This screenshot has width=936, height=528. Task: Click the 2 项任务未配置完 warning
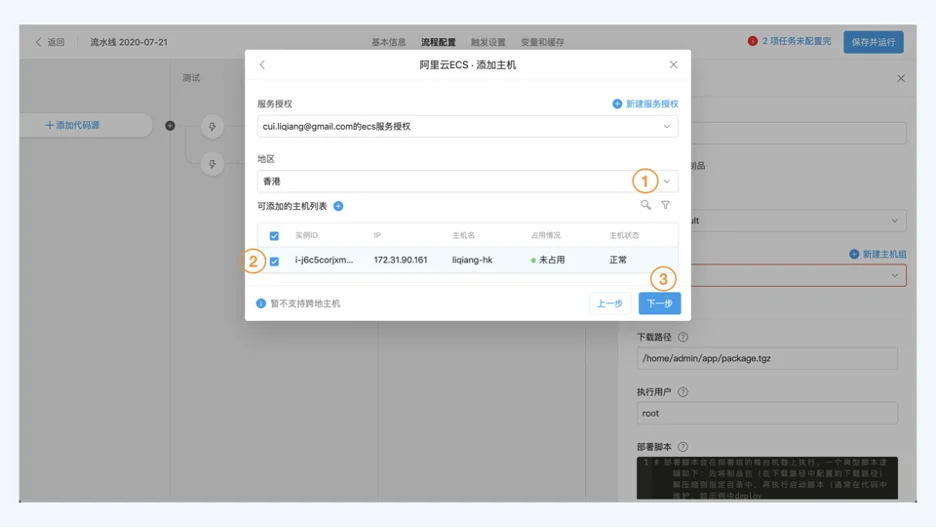(789, 41)
